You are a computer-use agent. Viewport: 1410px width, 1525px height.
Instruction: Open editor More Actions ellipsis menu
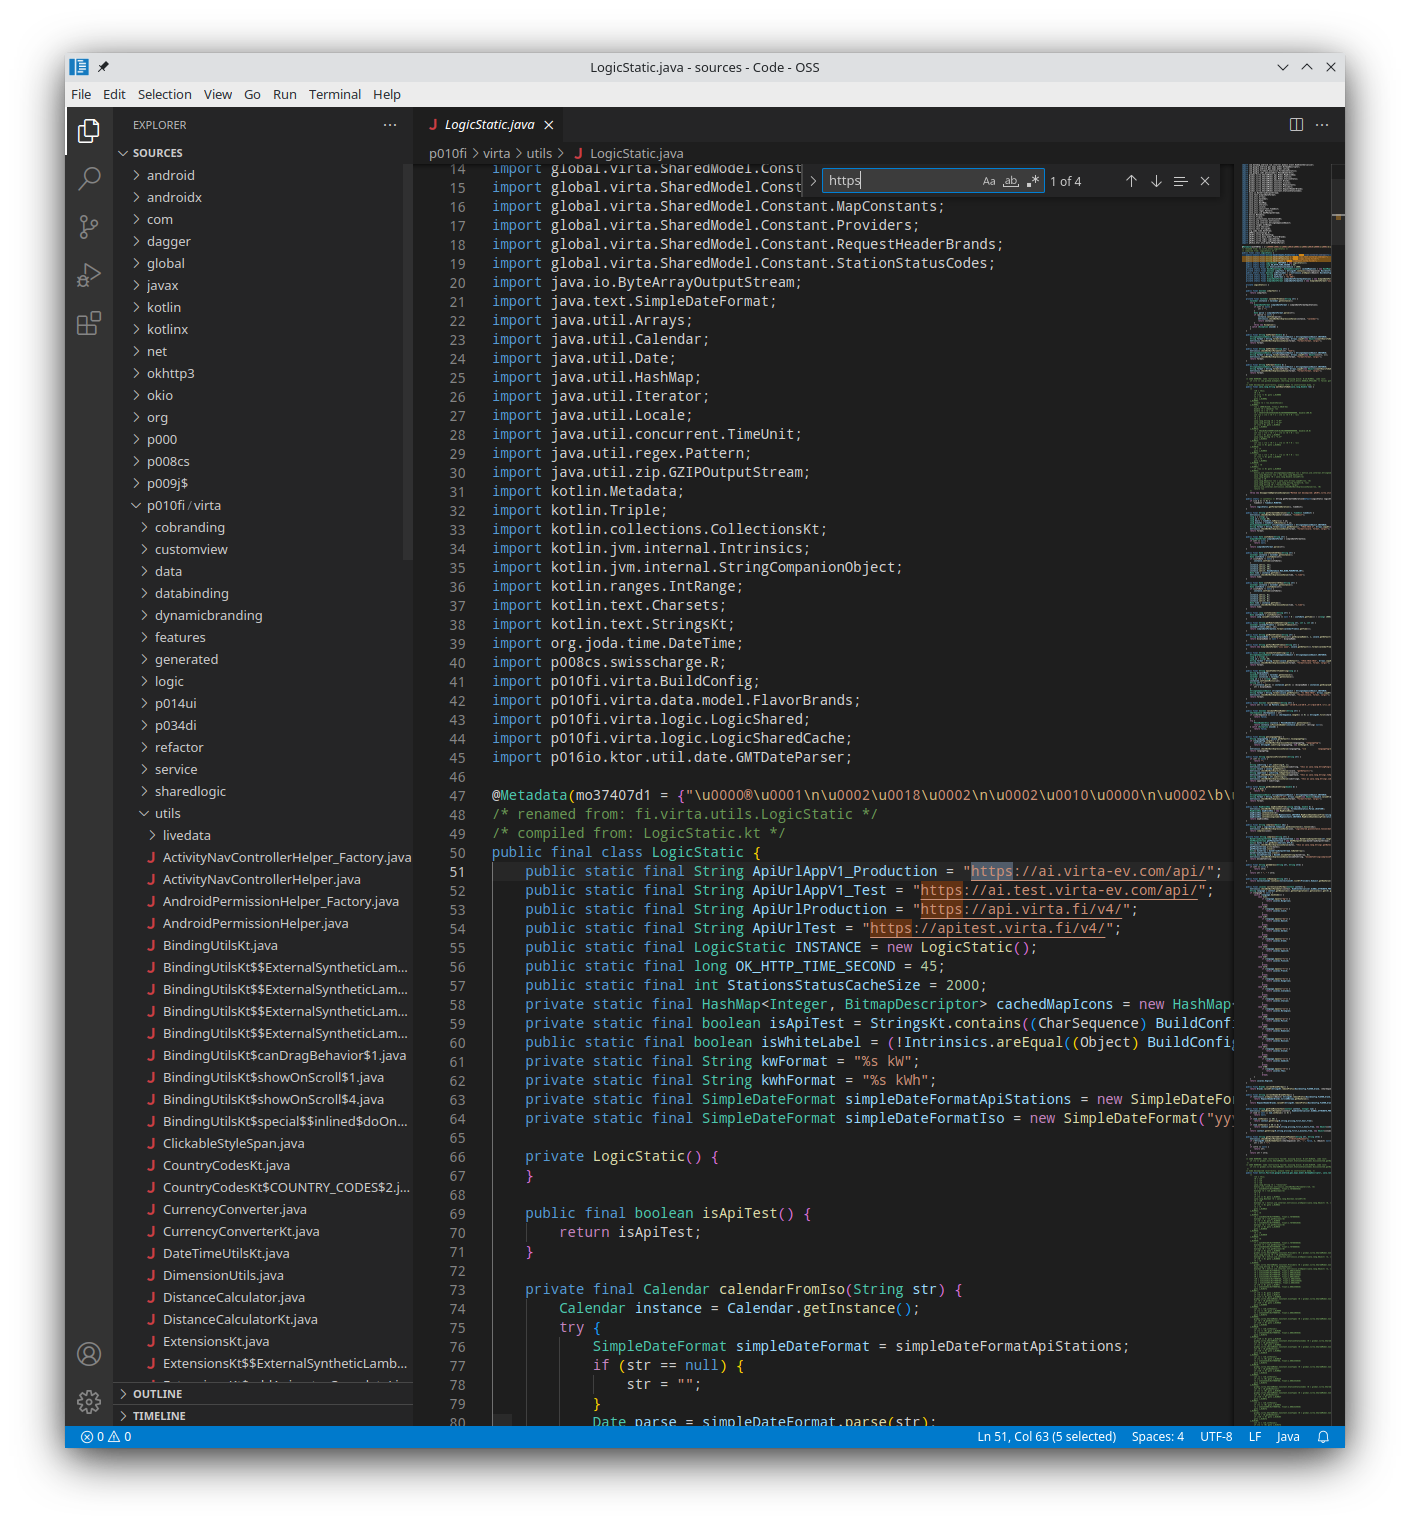[x=1321, y=124]
